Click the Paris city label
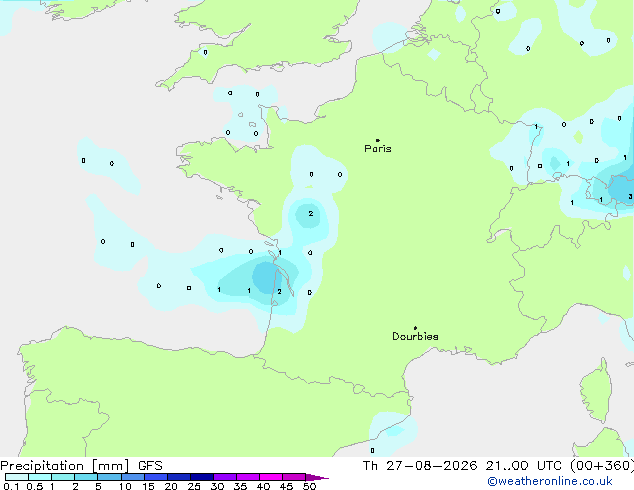 (x=378, y=149)
